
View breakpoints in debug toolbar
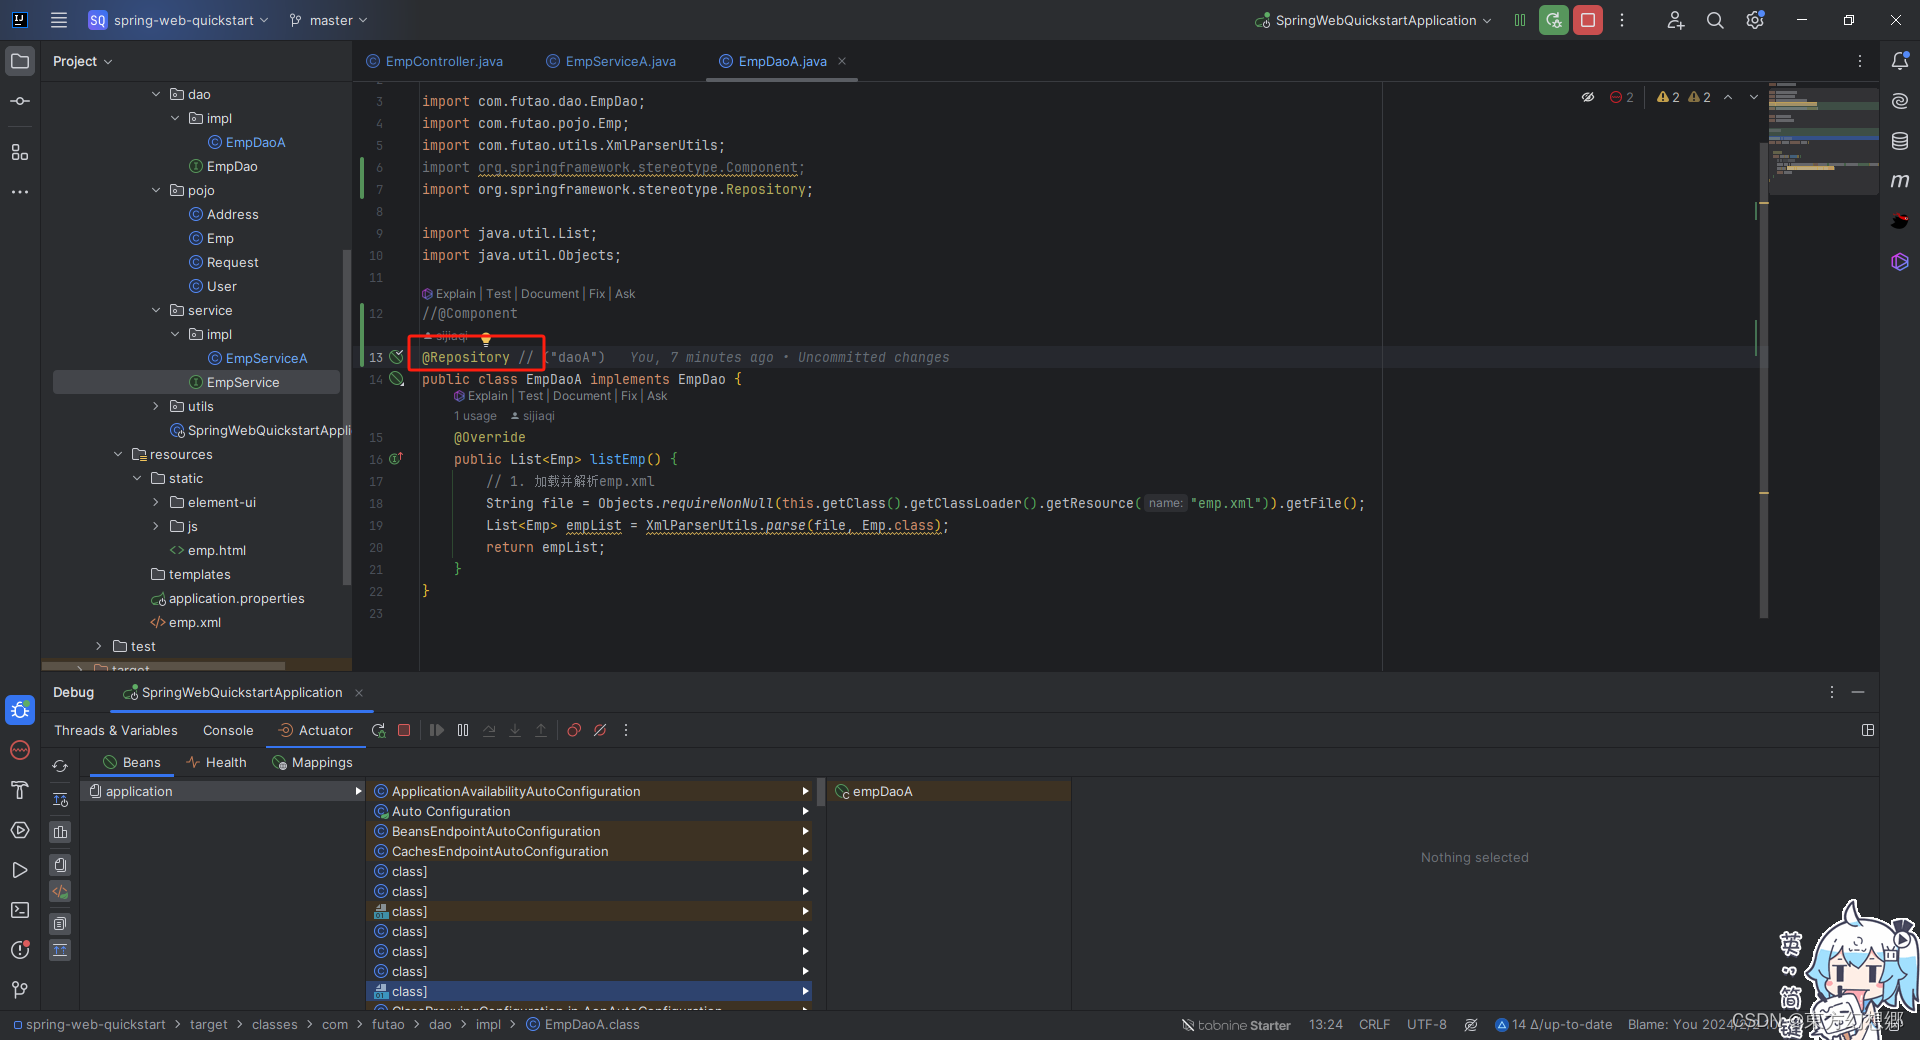[x=574, y=730]
